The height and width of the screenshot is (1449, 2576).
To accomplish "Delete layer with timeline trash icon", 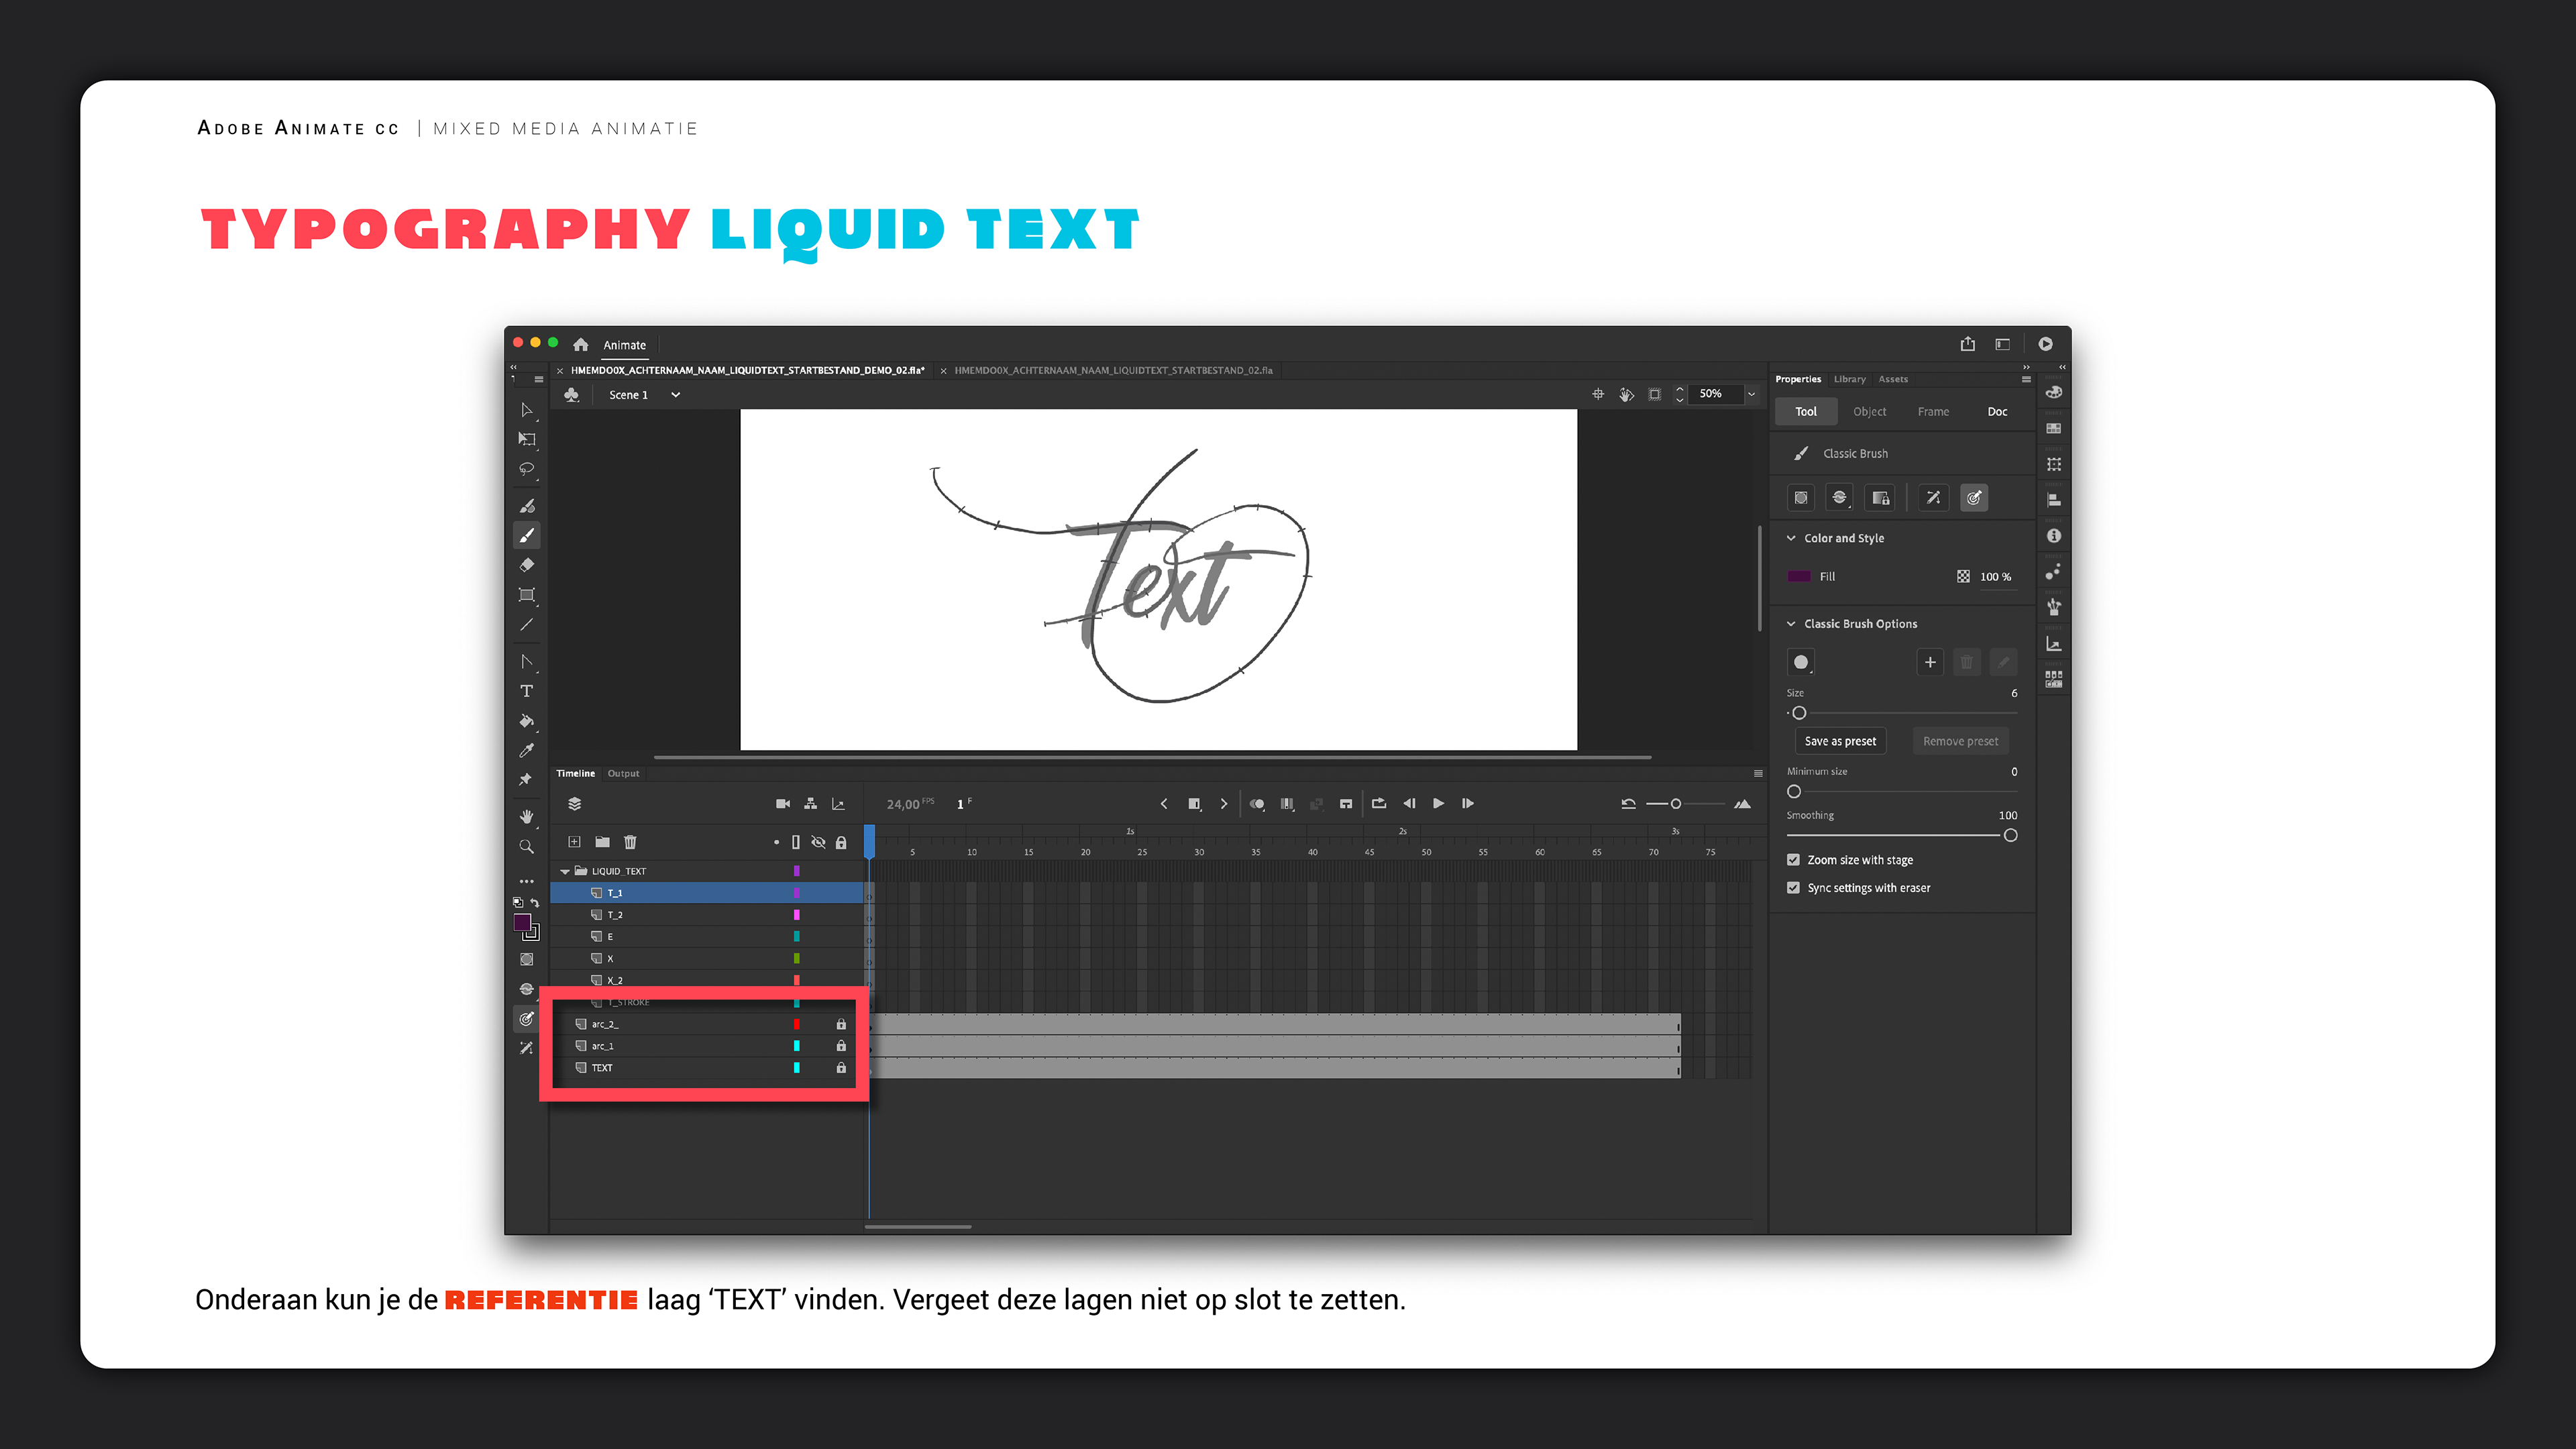I will coord(630,842).
